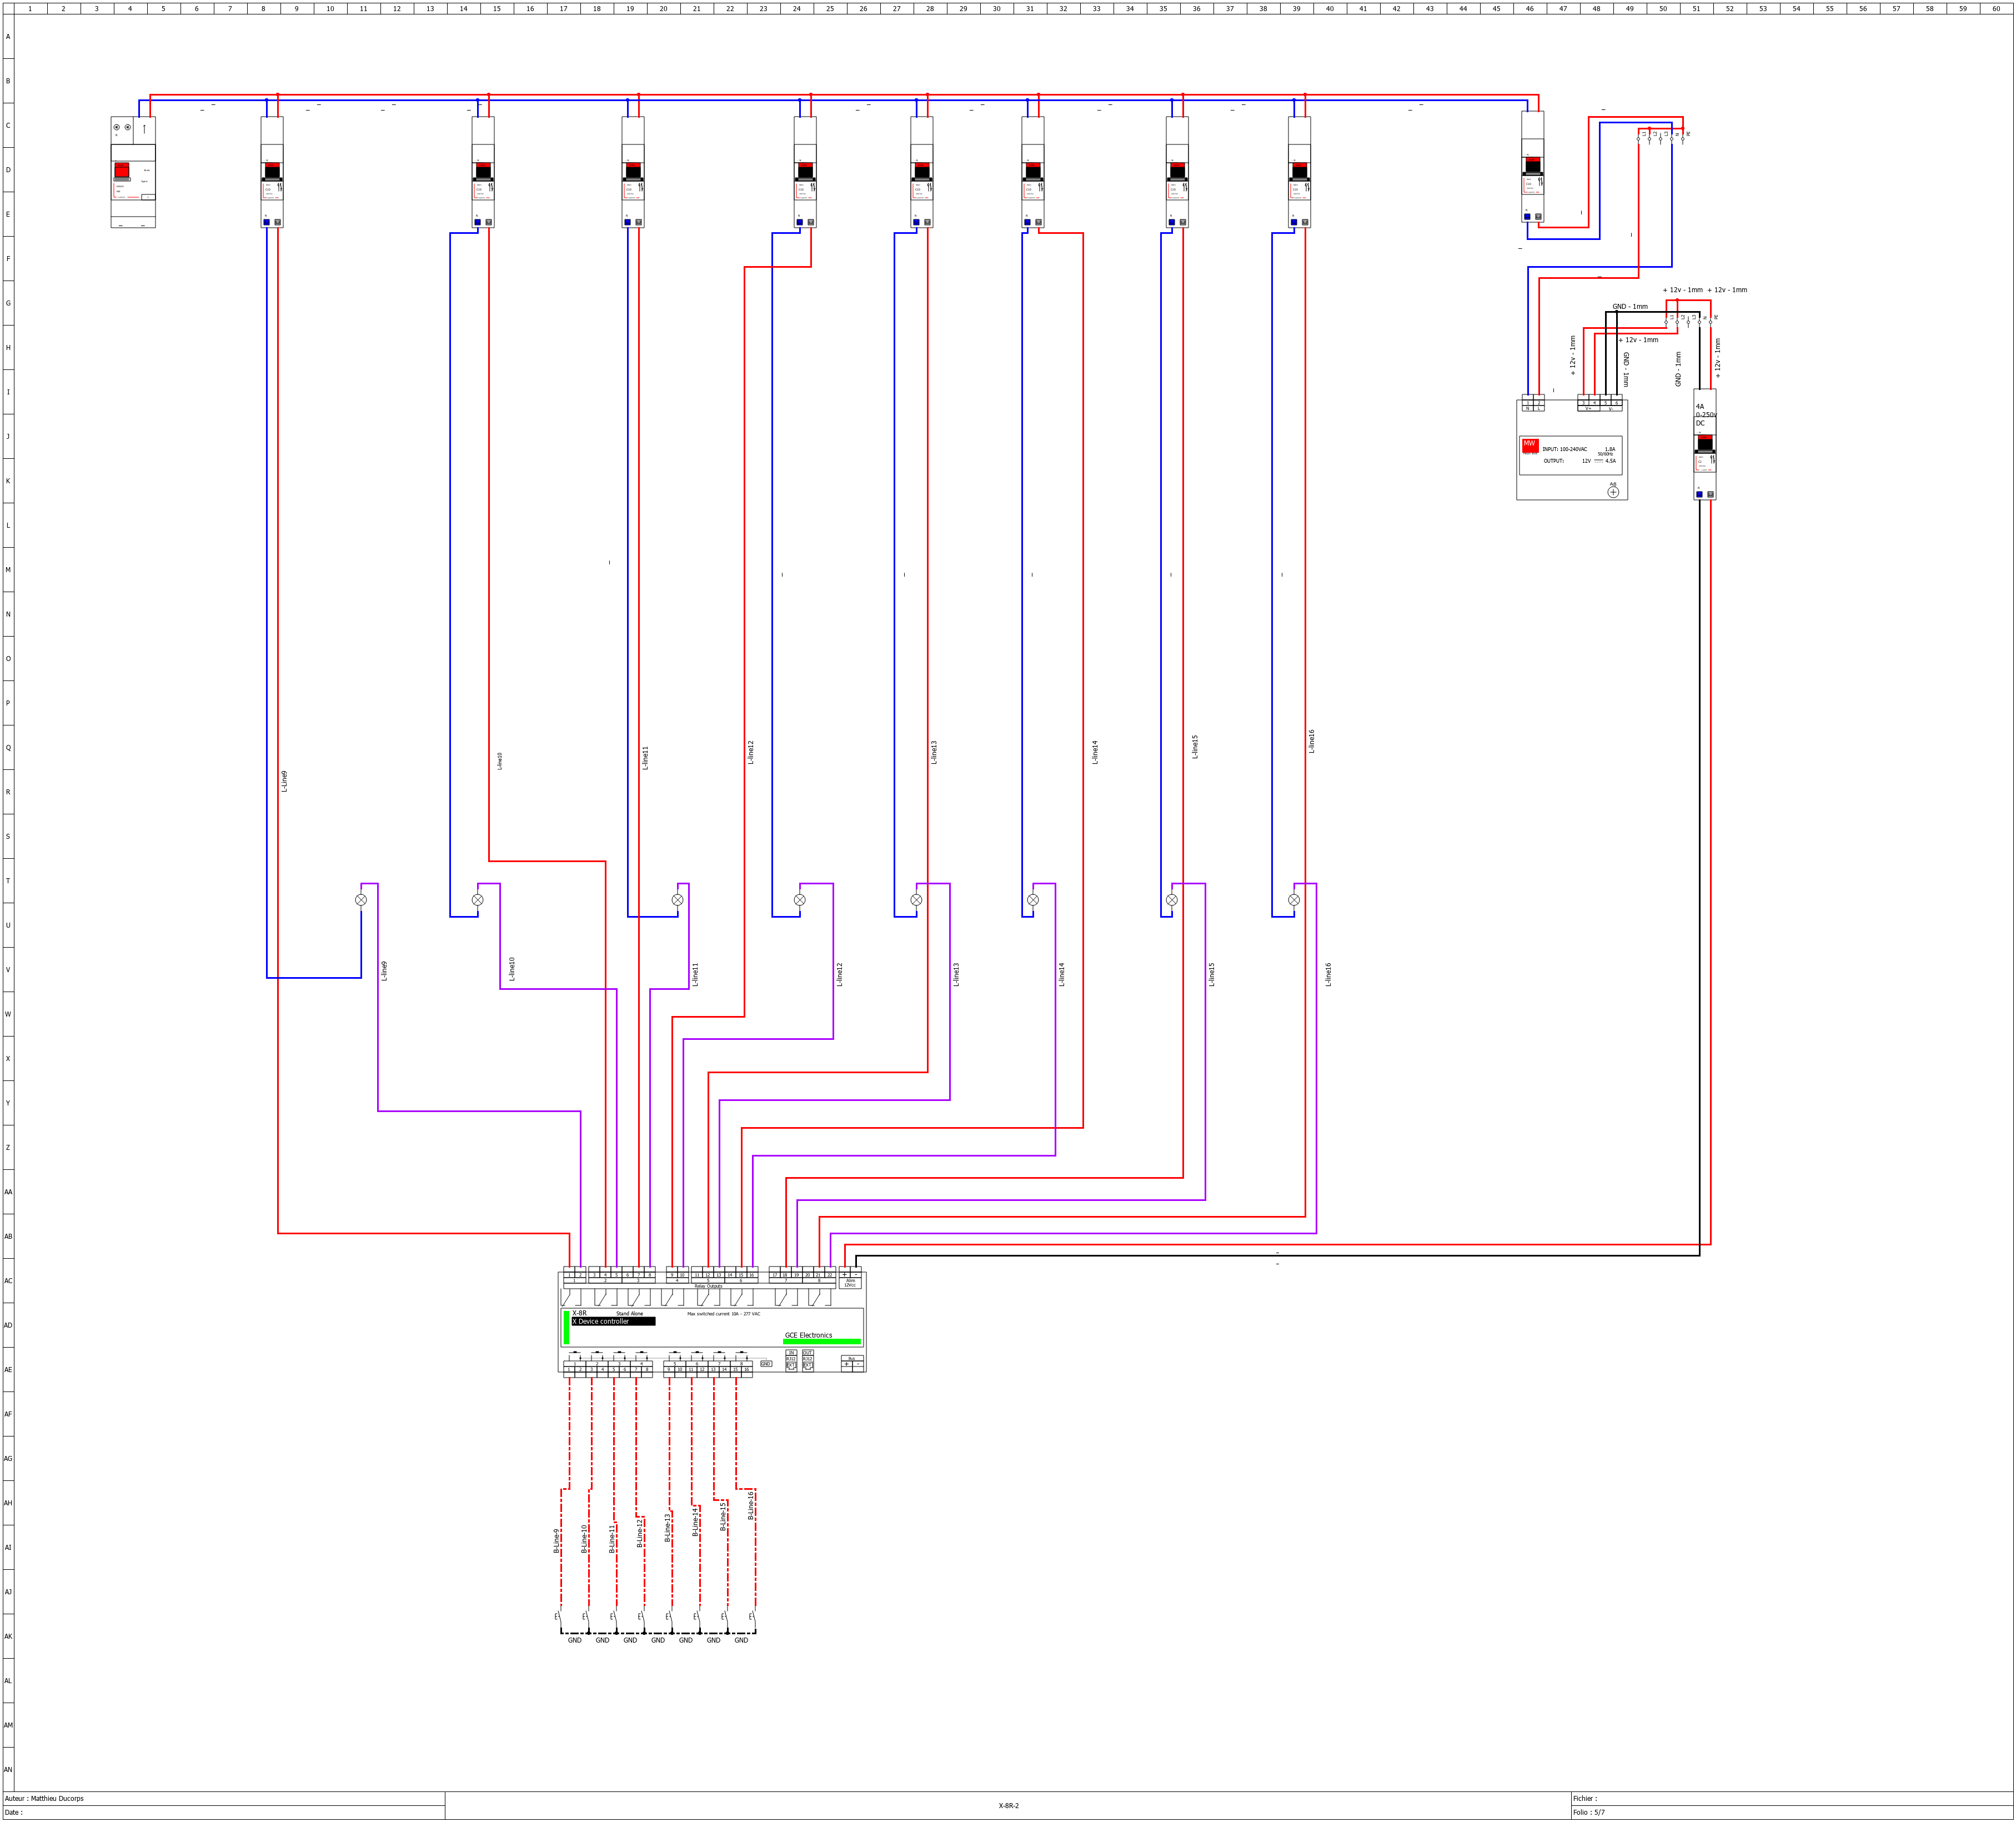The image size is (2016, 1822).
Task: Click the IN RJ12 EXT connector
Action: pyautogui.click(x=791, y=1361)
